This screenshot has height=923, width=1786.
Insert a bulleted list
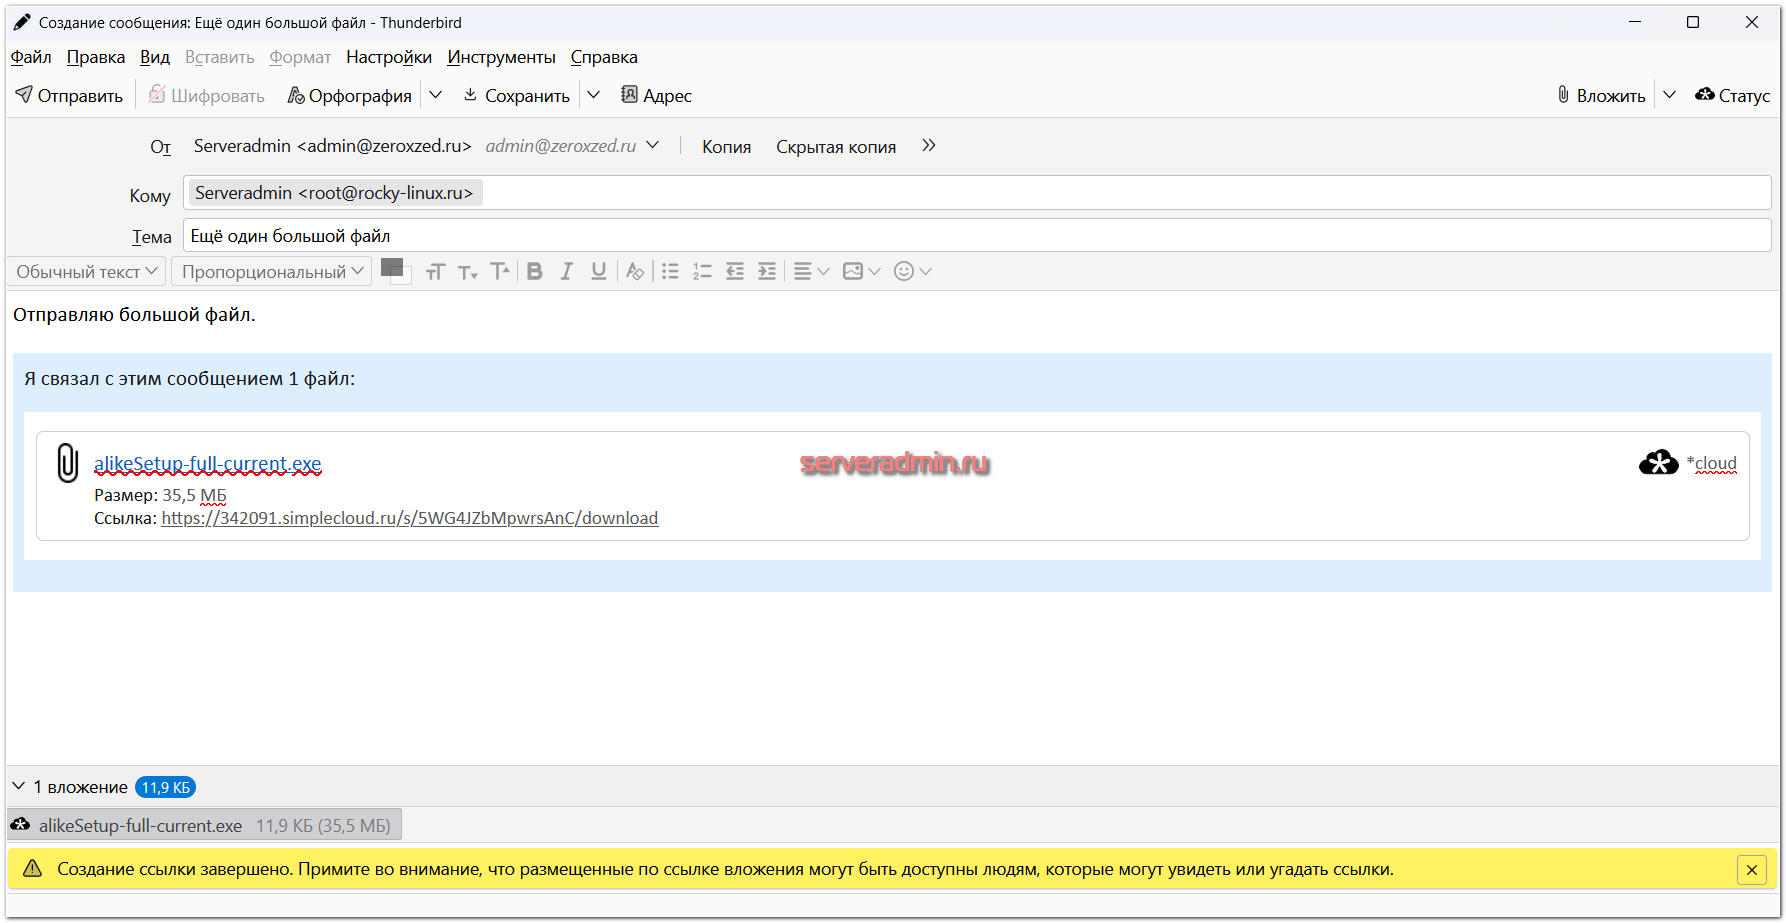[x=670, y=272]
